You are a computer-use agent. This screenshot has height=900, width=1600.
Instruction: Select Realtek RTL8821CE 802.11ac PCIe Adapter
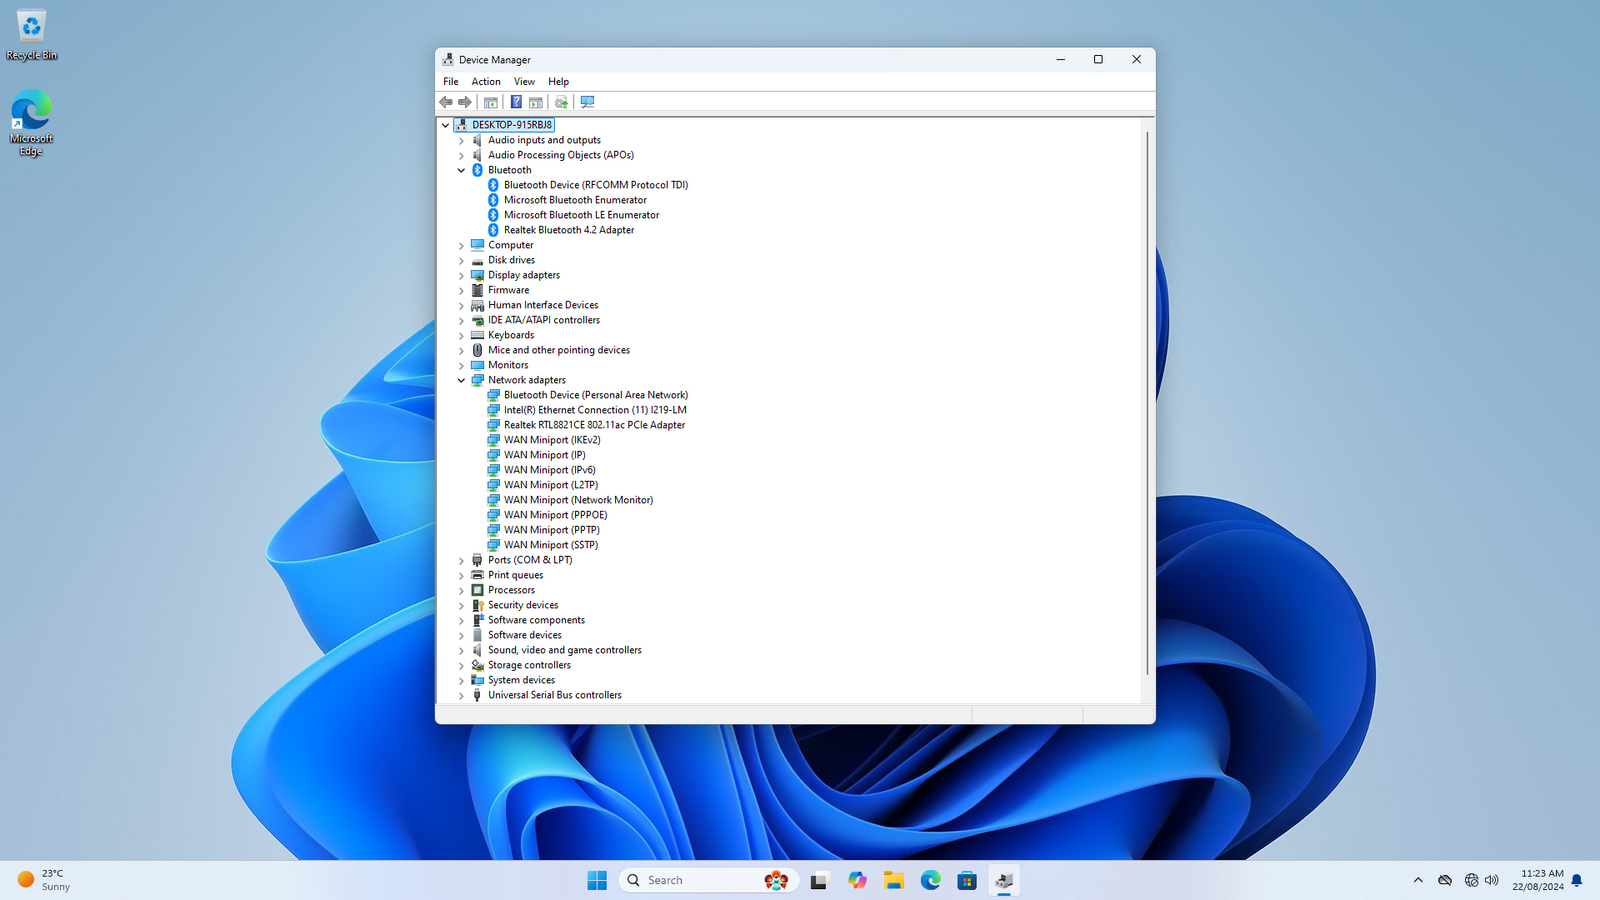pos(594,425)
